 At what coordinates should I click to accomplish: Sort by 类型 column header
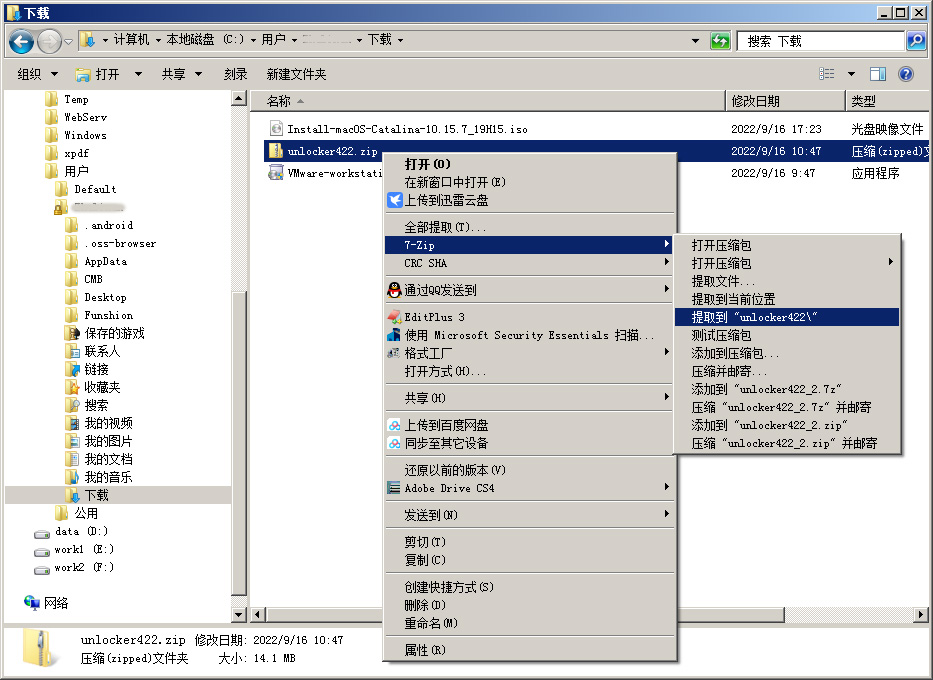(888, 101)
